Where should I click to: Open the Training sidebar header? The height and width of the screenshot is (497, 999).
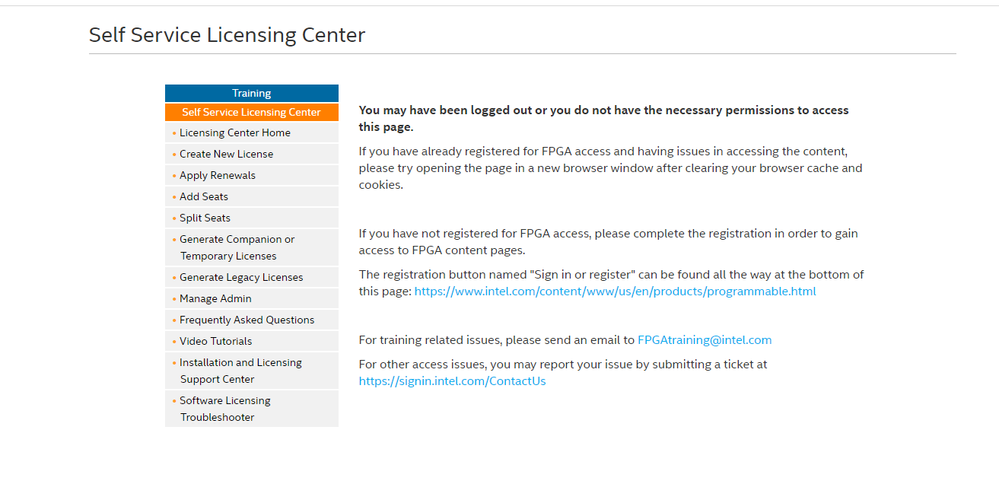[251, 93]
